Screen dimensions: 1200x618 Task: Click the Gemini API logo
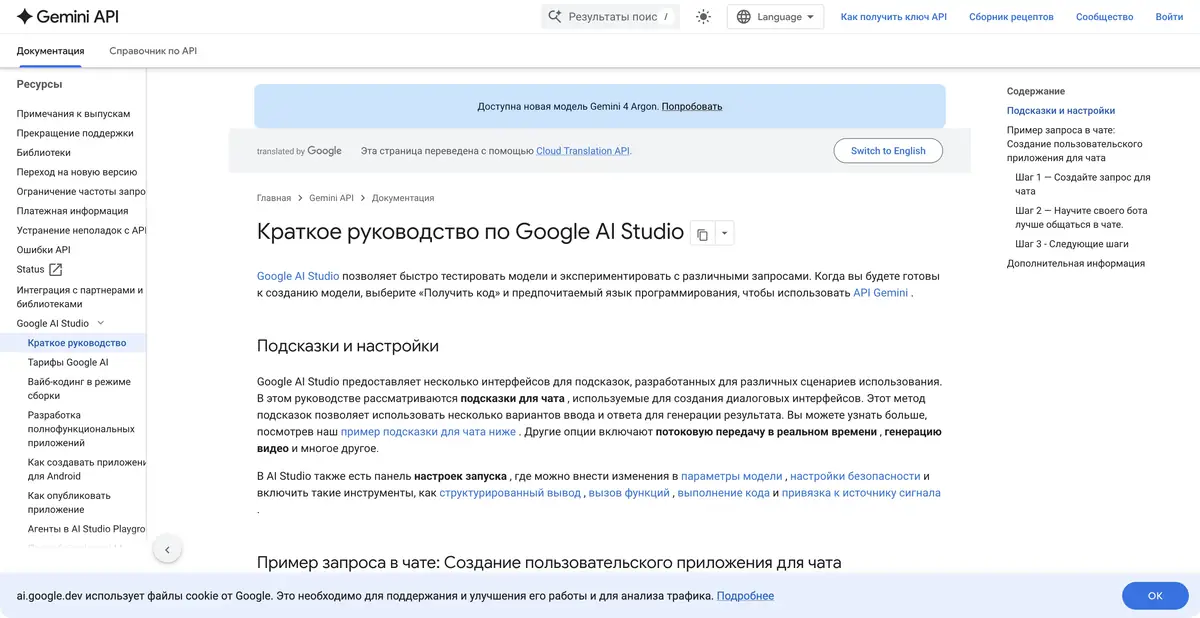coord(69,16)
